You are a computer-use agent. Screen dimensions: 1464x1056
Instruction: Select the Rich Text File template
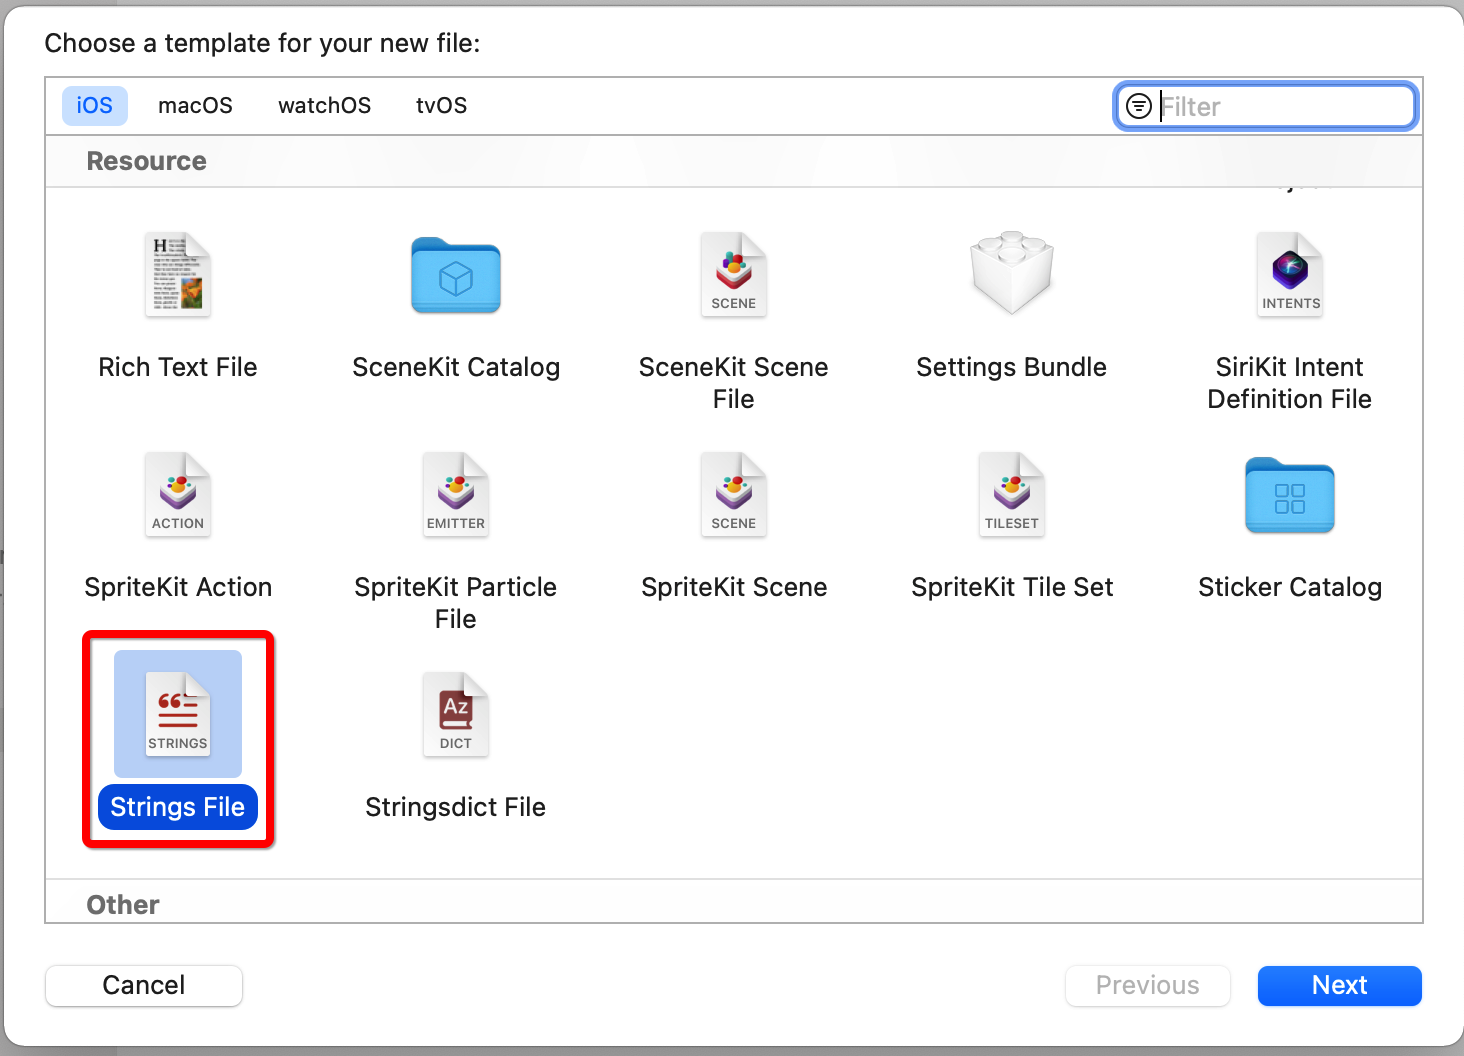[177, 300]
